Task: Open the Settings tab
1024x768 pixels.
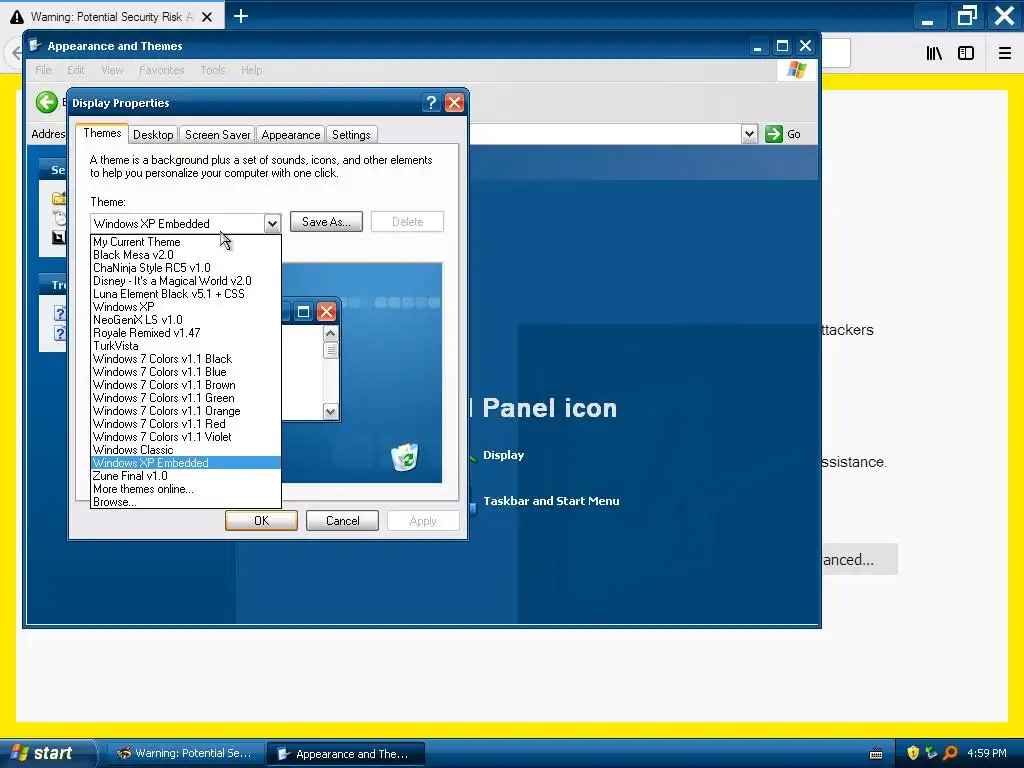Action: point(351,135)
